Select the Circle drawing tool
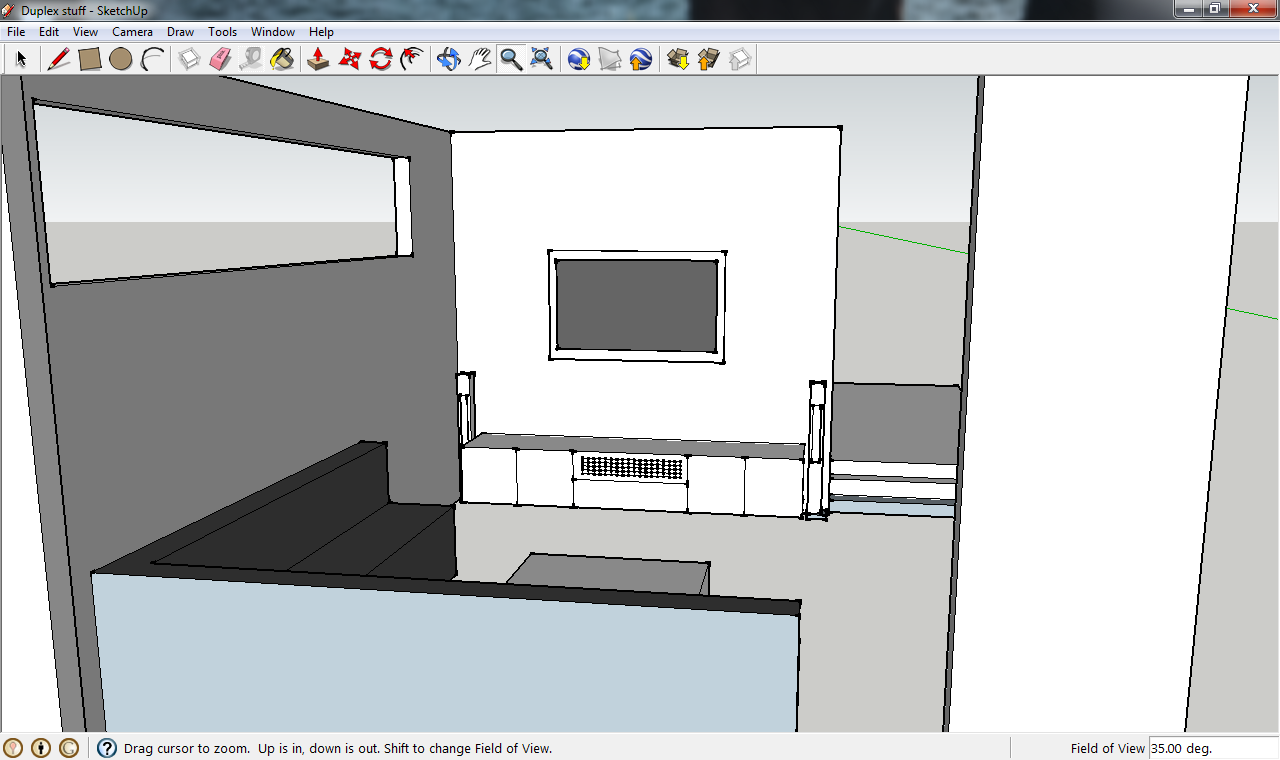The height and width of the screenshot is (760, 1280). point(121,59)
